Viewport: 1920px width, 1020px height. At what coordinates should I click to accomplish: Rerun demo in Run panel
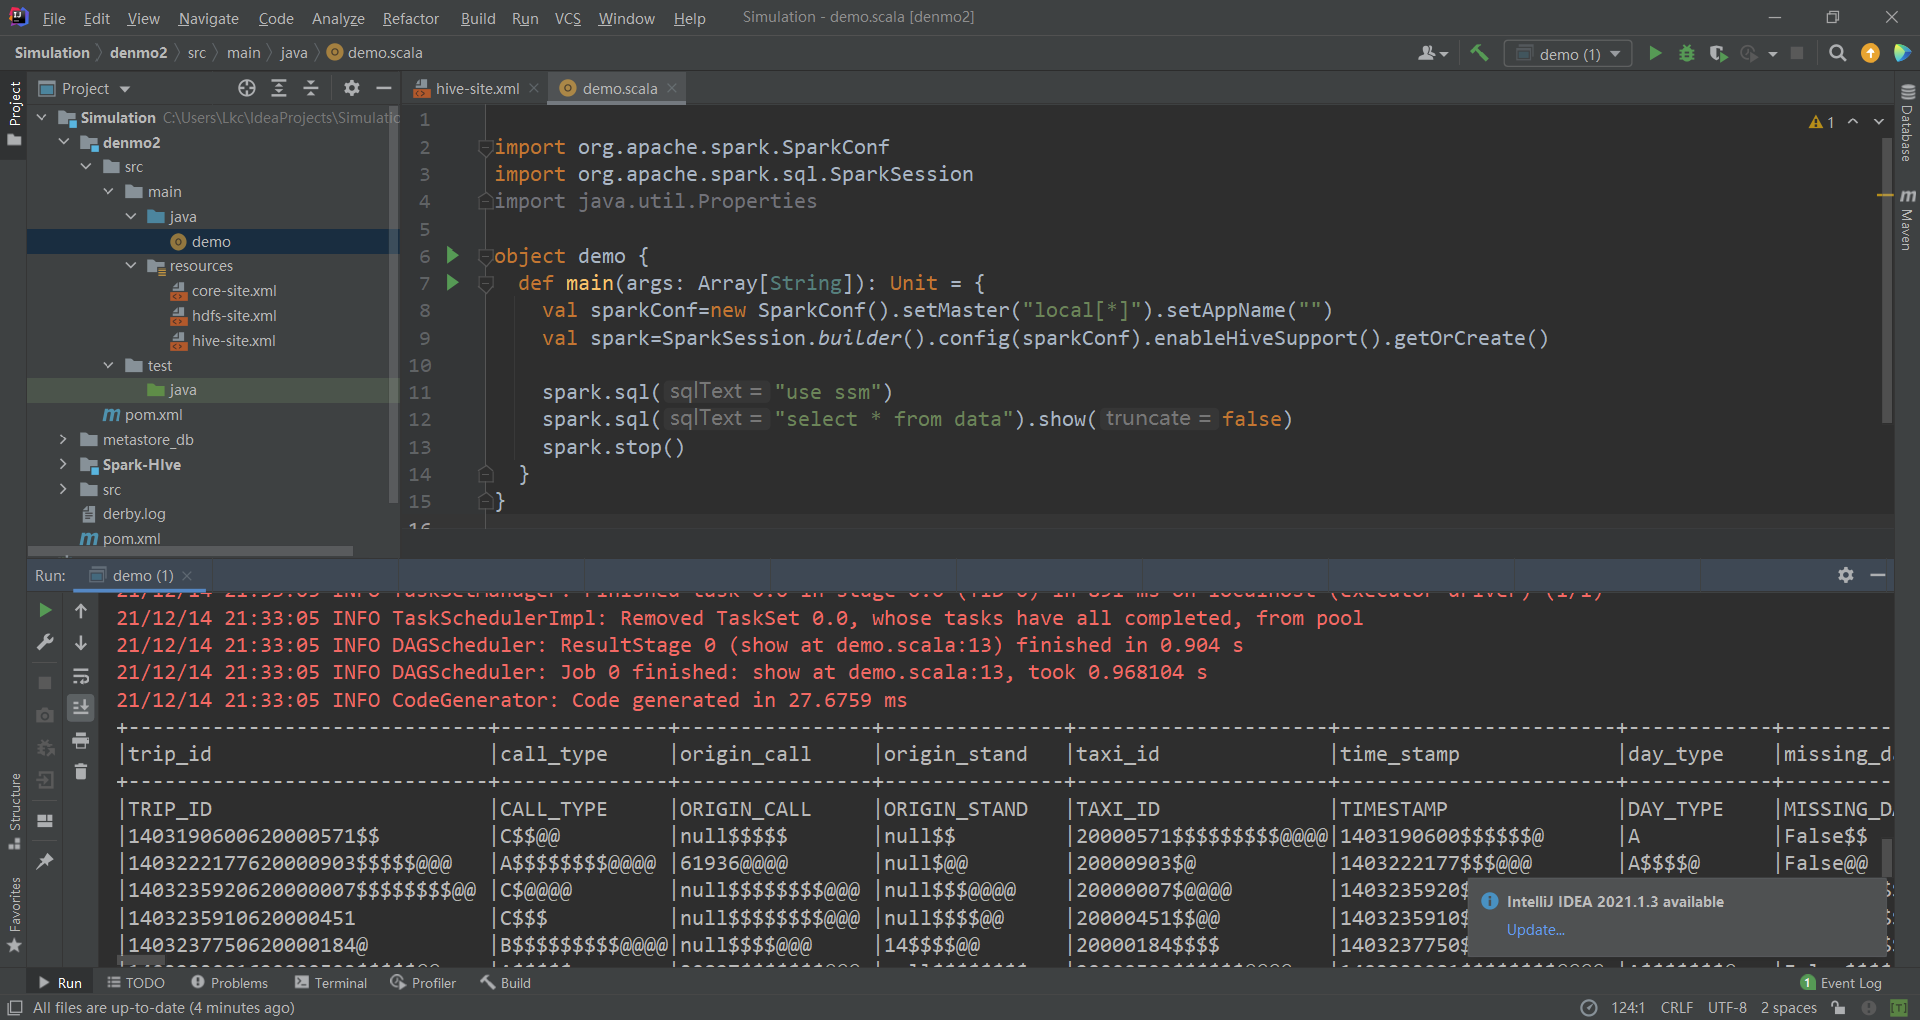point(45,610)
